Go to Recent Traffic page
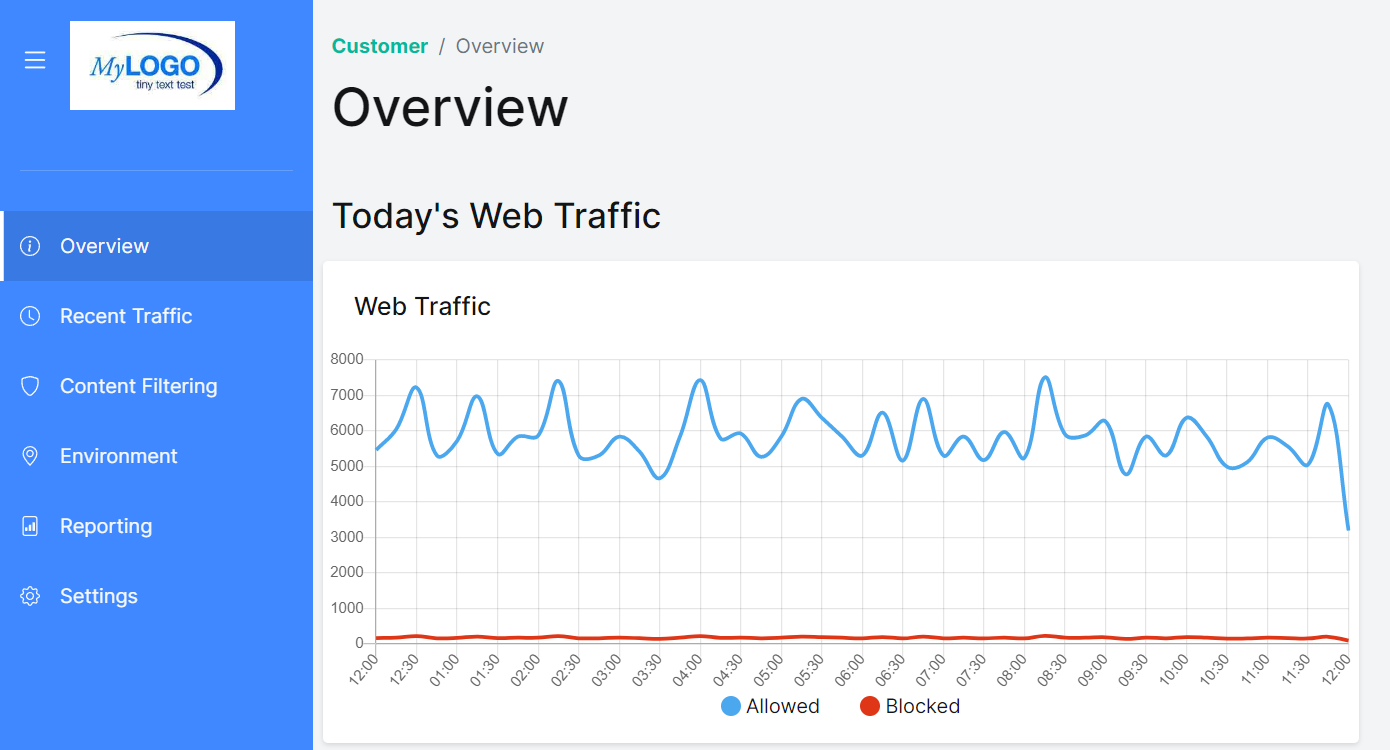Viewport: 1390px width, 750px height. pyautogui.click(x=126, y=316)
